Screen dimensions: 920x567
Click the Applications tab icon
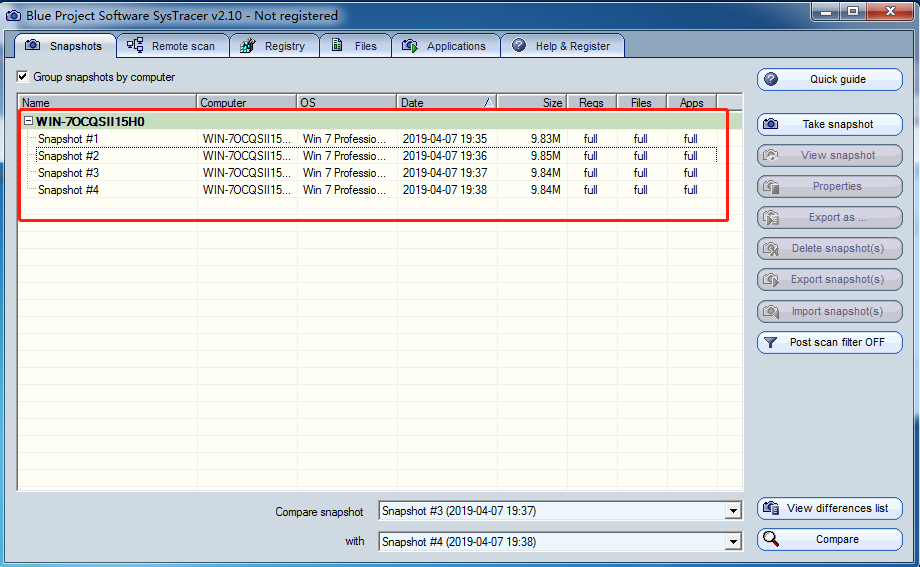[410, 45]
